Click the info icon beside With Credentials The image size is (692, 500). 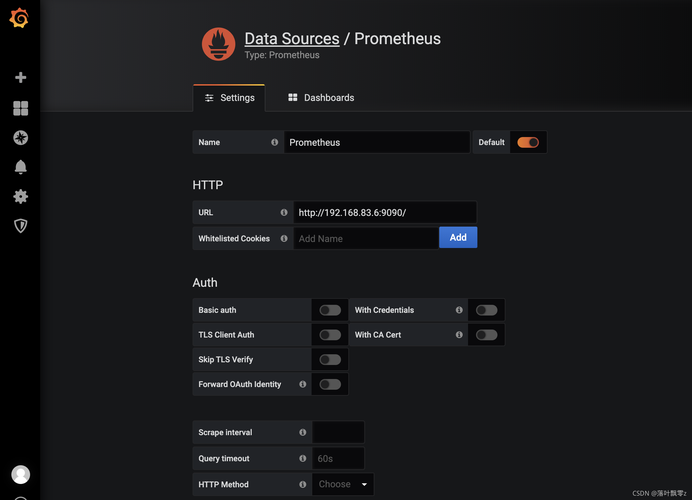click(x=459, y=310)
